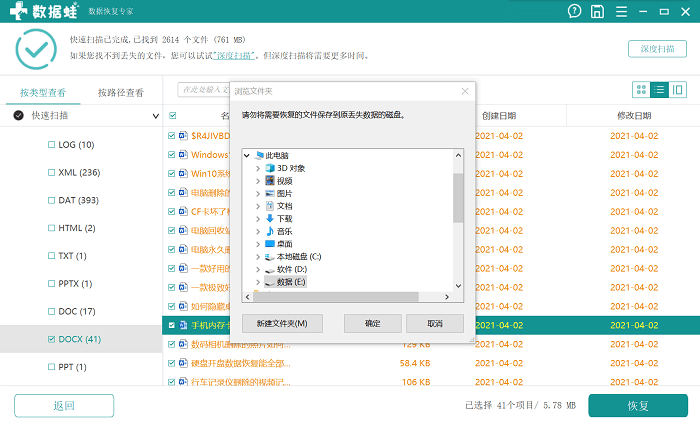Expand the 视频 tree node
This screenshot has width=700, height=429.
[258, 181]
